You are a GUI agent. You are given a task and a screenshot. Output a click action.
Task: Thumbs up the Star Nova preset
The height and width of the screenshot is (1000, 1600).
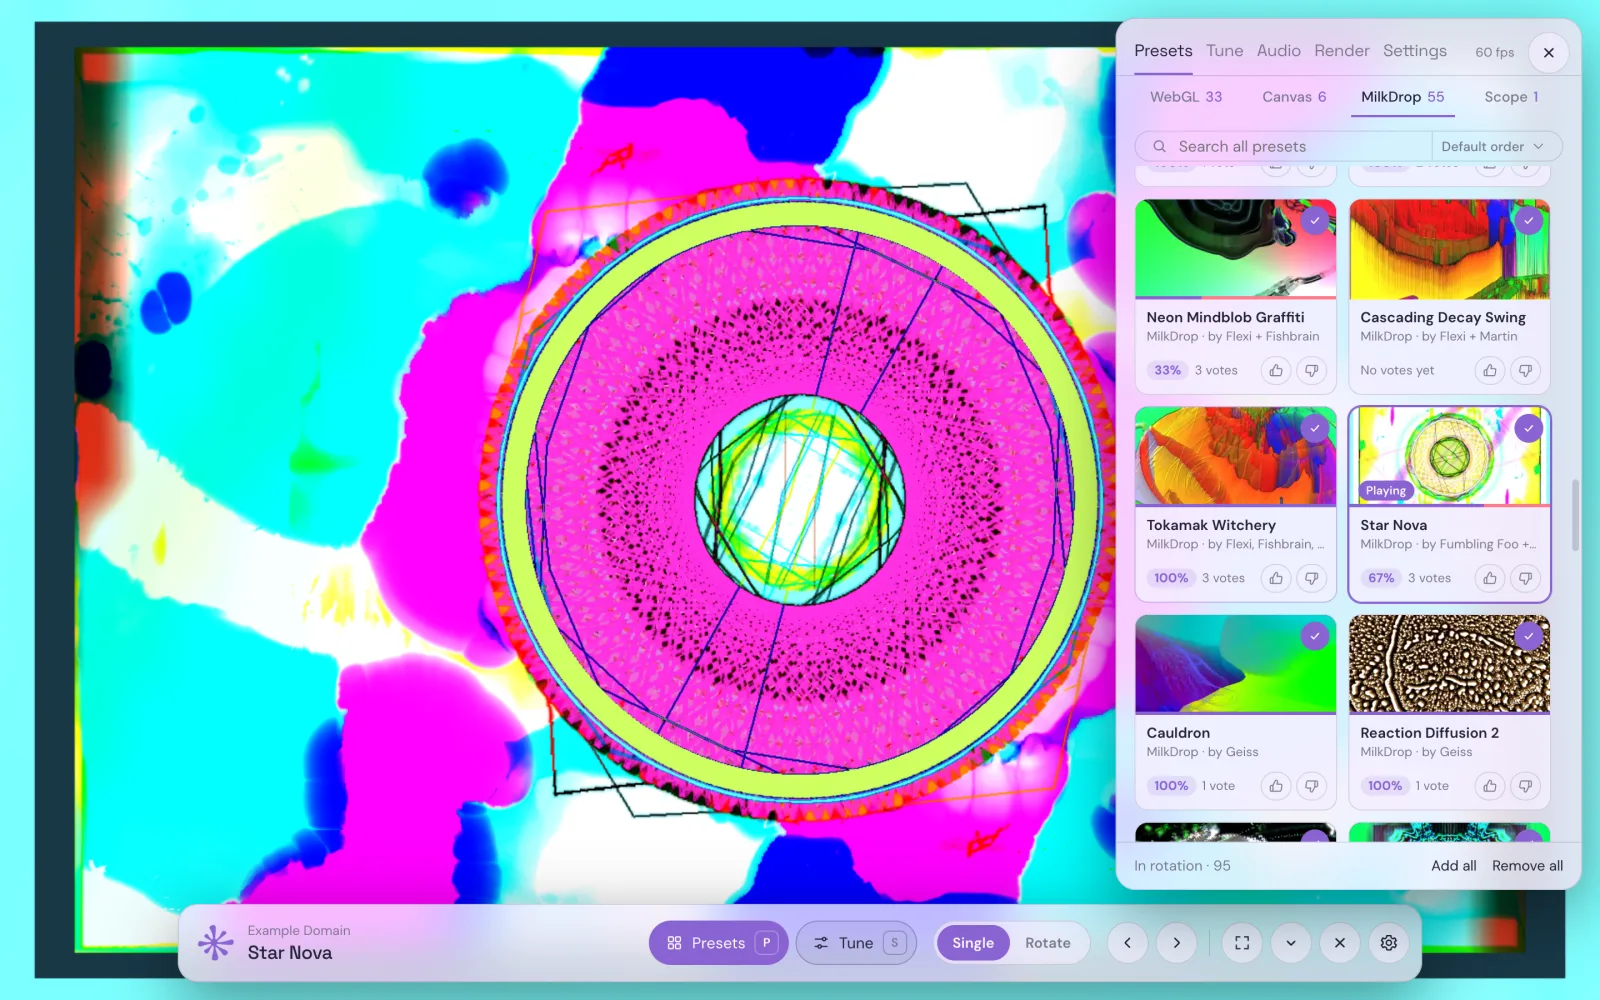(1490, 578)
